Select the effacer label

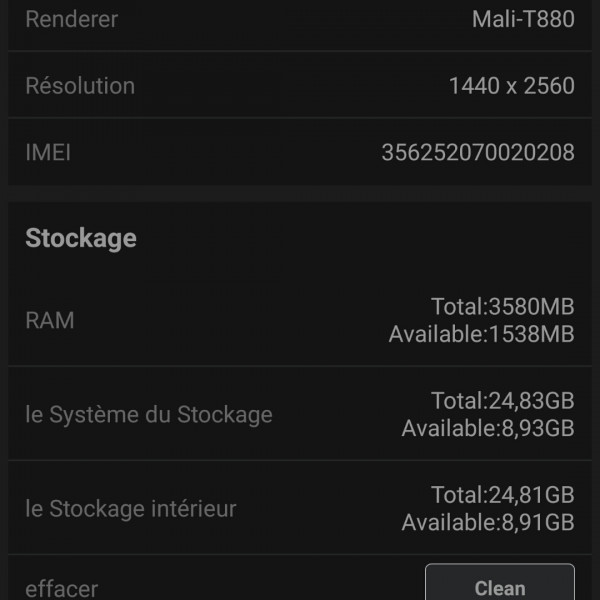(x=62, y=588)
